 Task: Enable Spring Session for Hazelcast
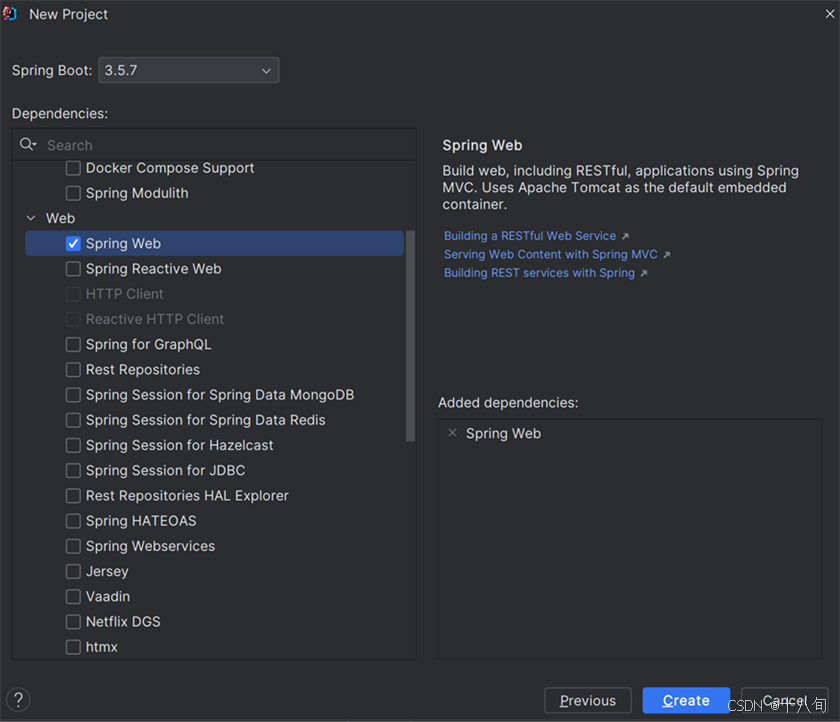point(73,445)
